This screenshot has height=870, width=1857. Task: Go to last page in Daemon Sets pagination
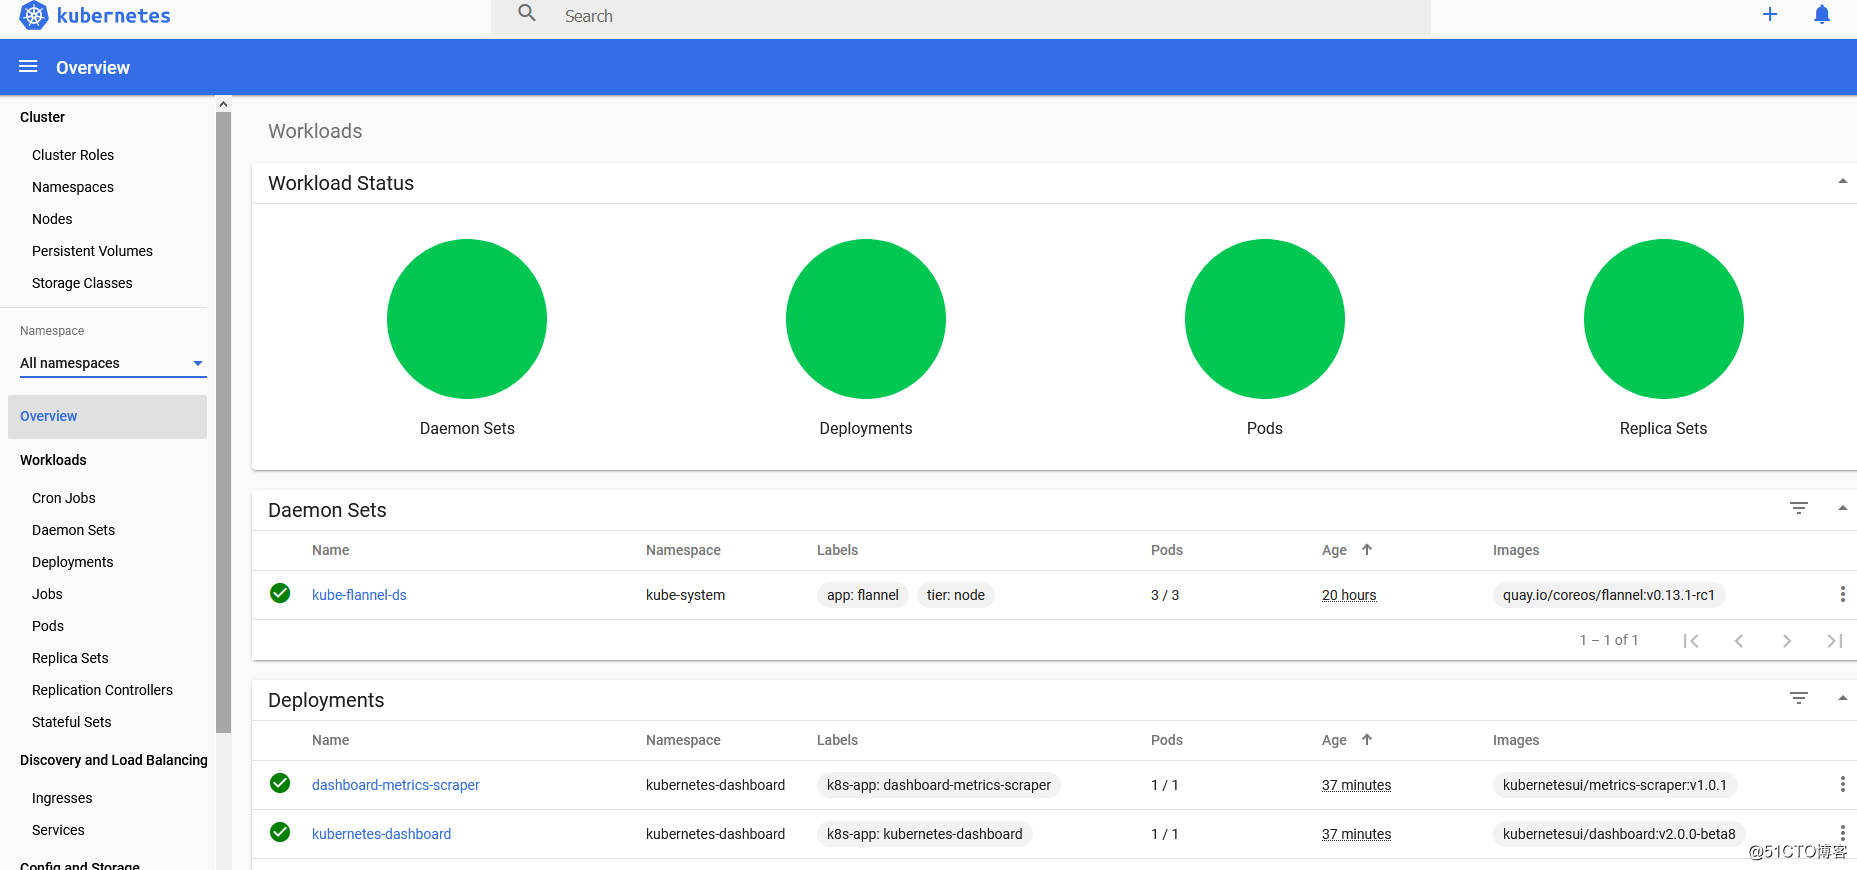click(1835, 641)
